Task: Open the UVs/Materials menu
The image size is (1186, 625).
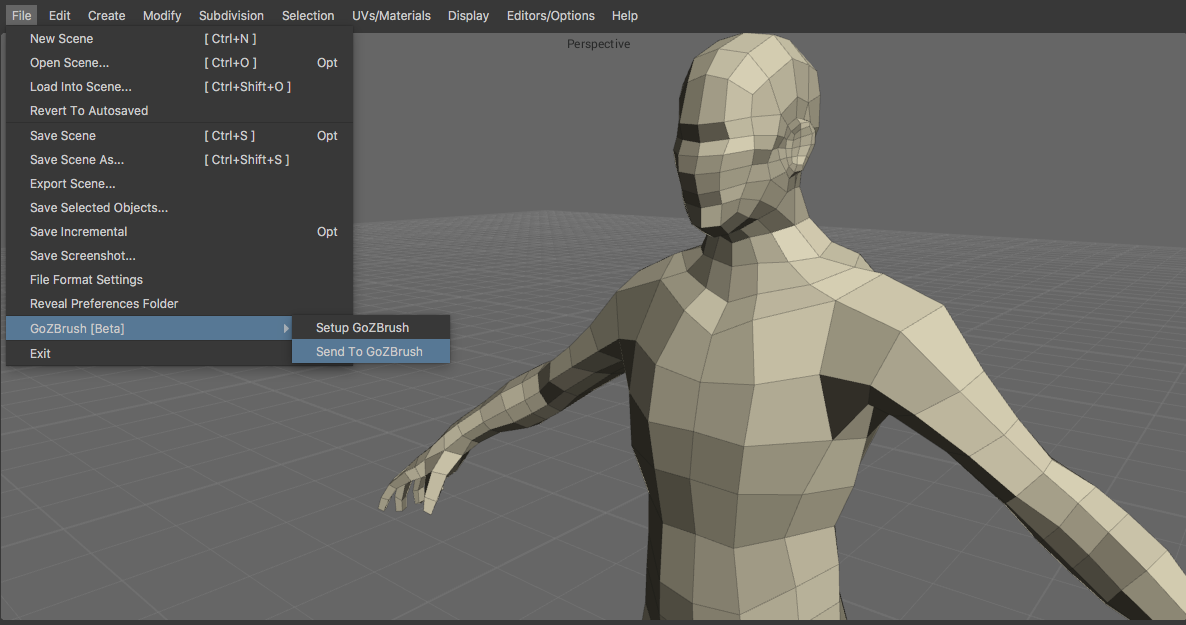Action: point(391,16)
